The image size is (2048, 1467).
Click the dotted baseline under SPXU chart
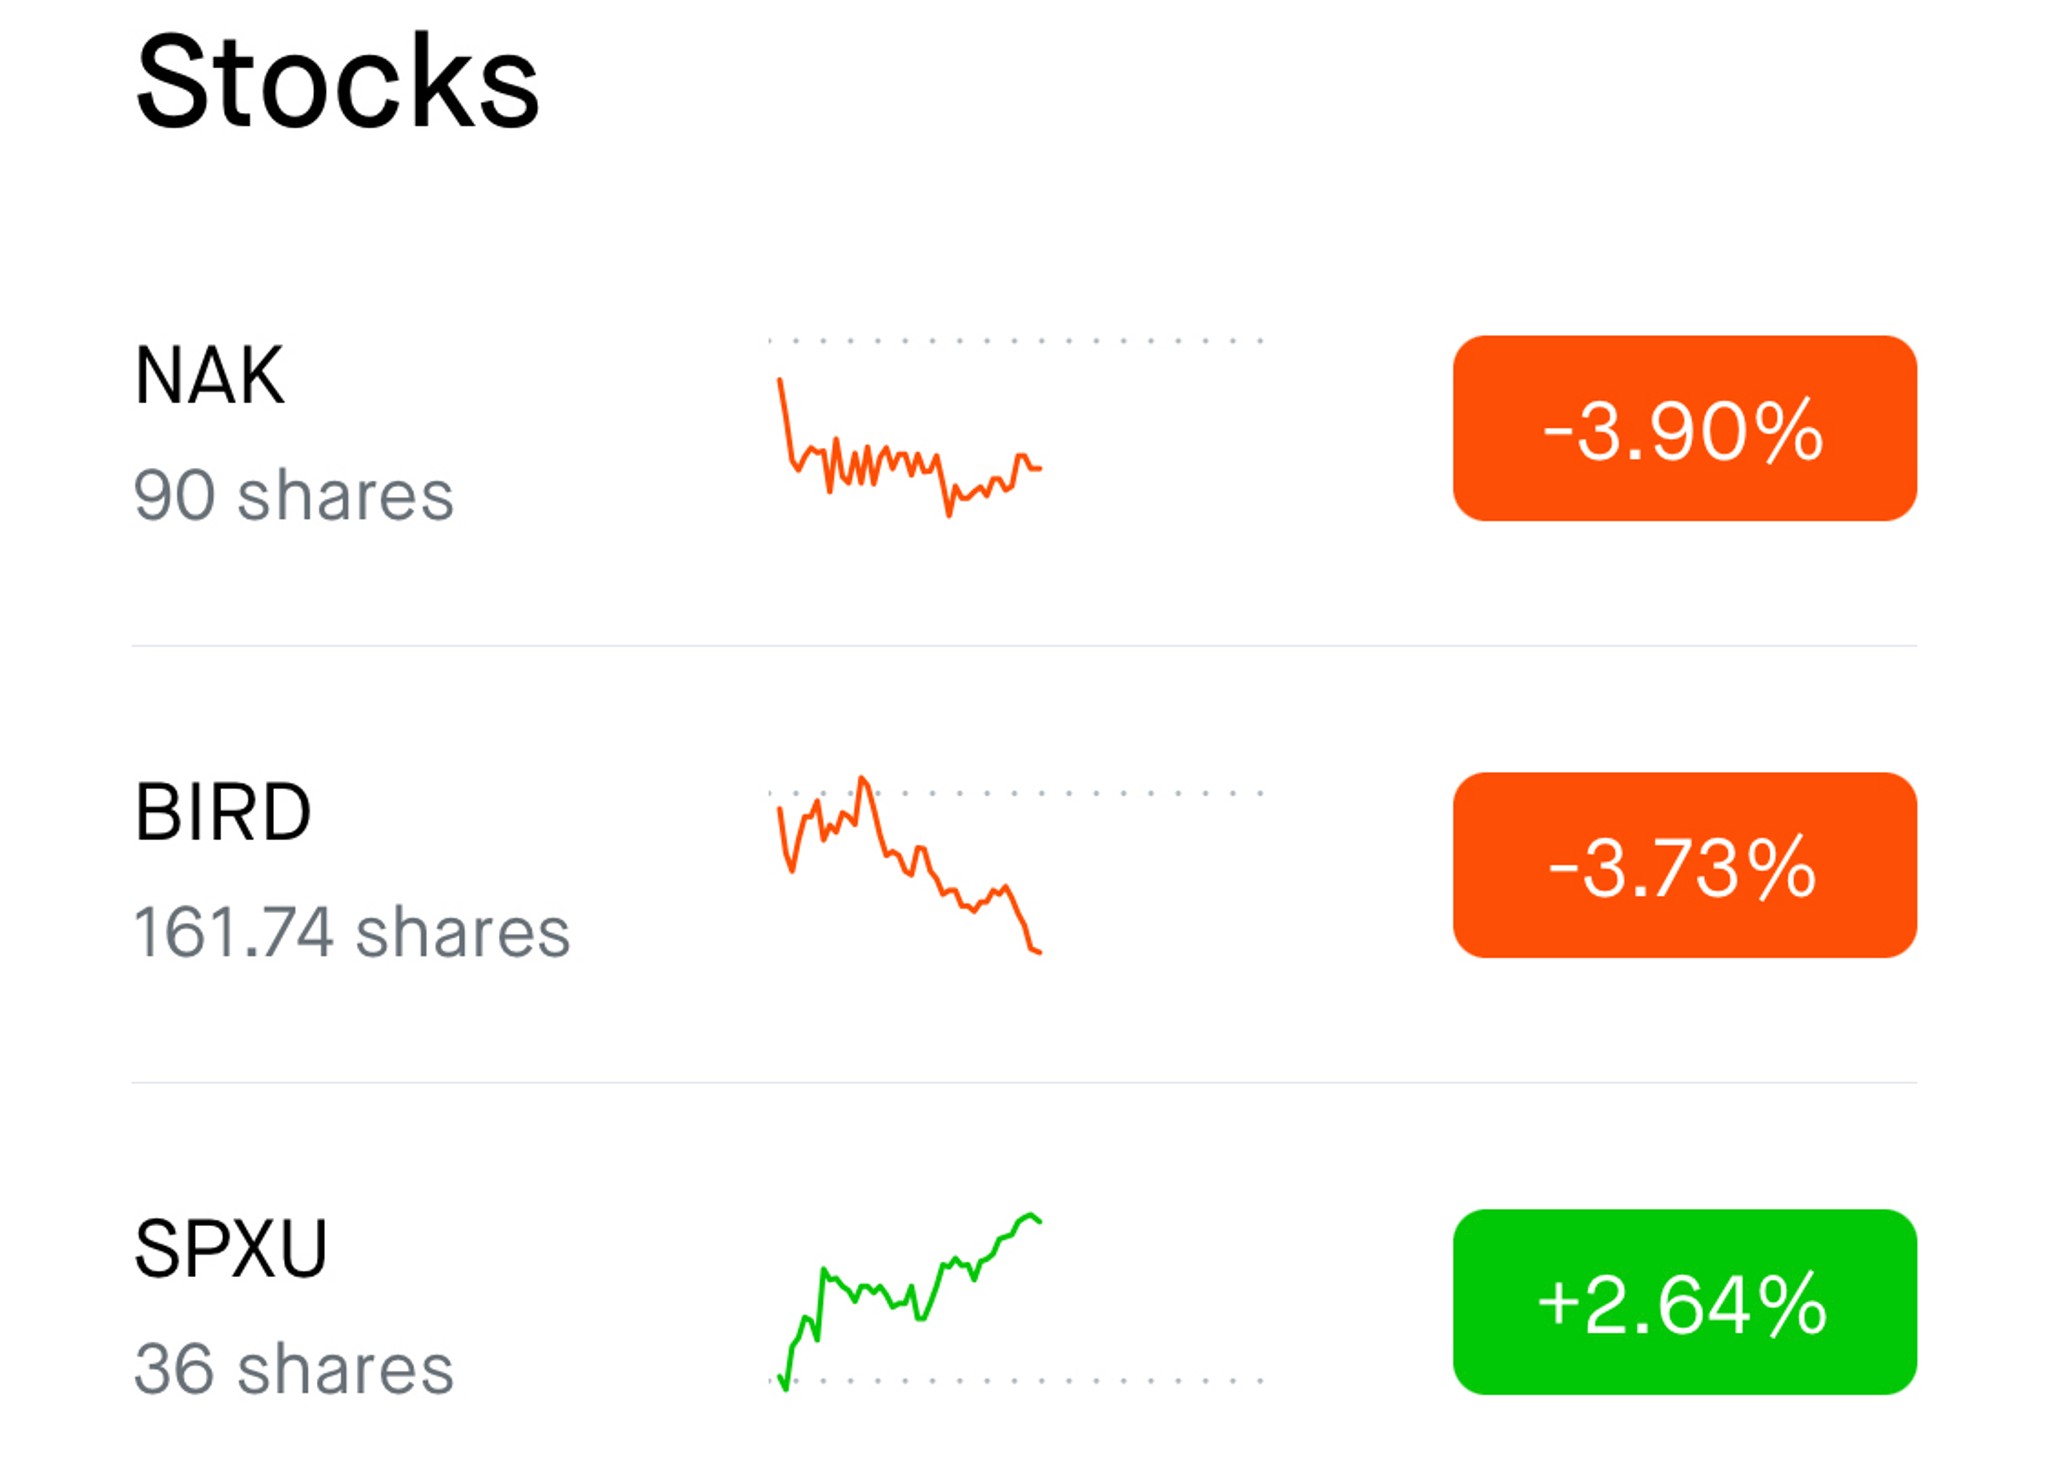[x=1016, y=1381]
